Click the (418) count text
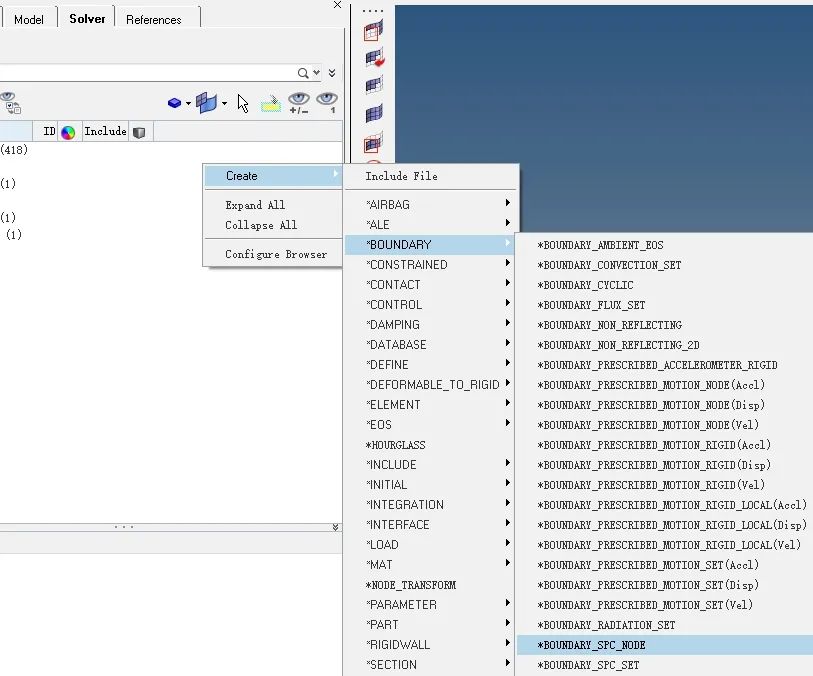 click(14, 150)
